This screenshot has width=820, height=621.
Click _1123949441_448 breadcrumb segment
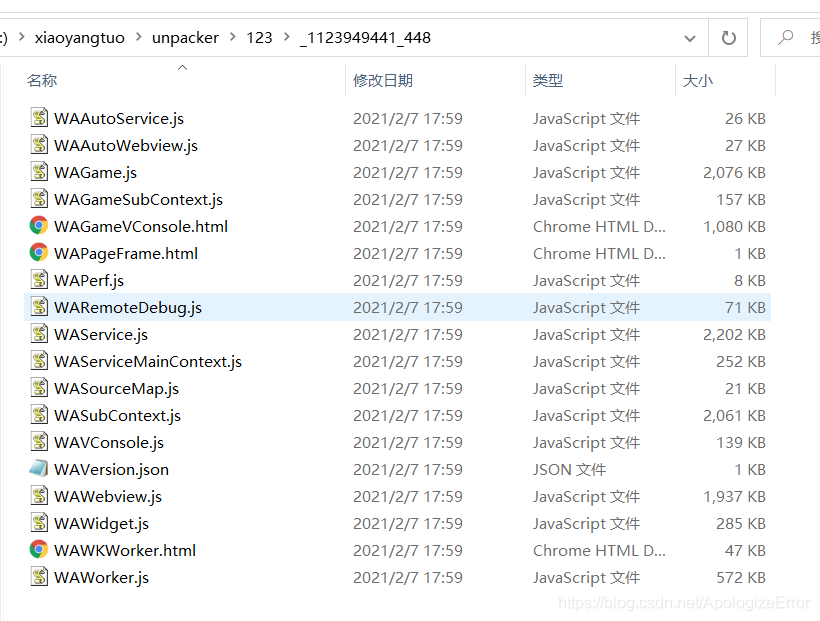coord(366,38)
